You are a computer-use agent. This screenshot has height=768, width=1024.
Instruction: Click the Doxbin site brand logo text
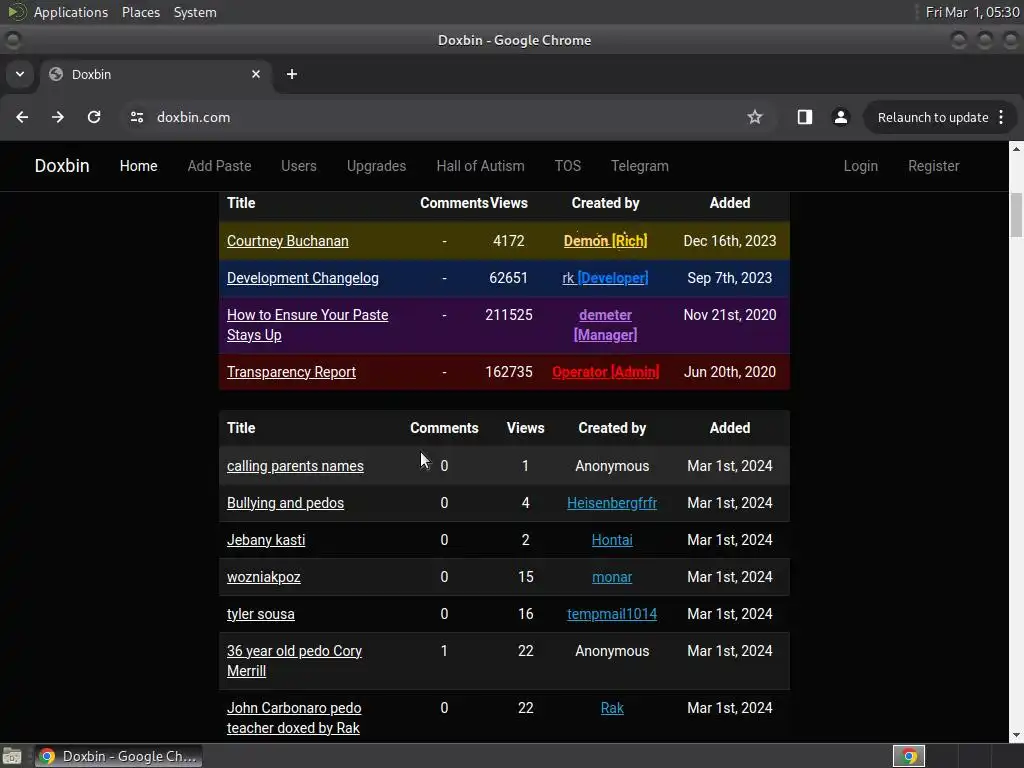[x=62, y=166]
